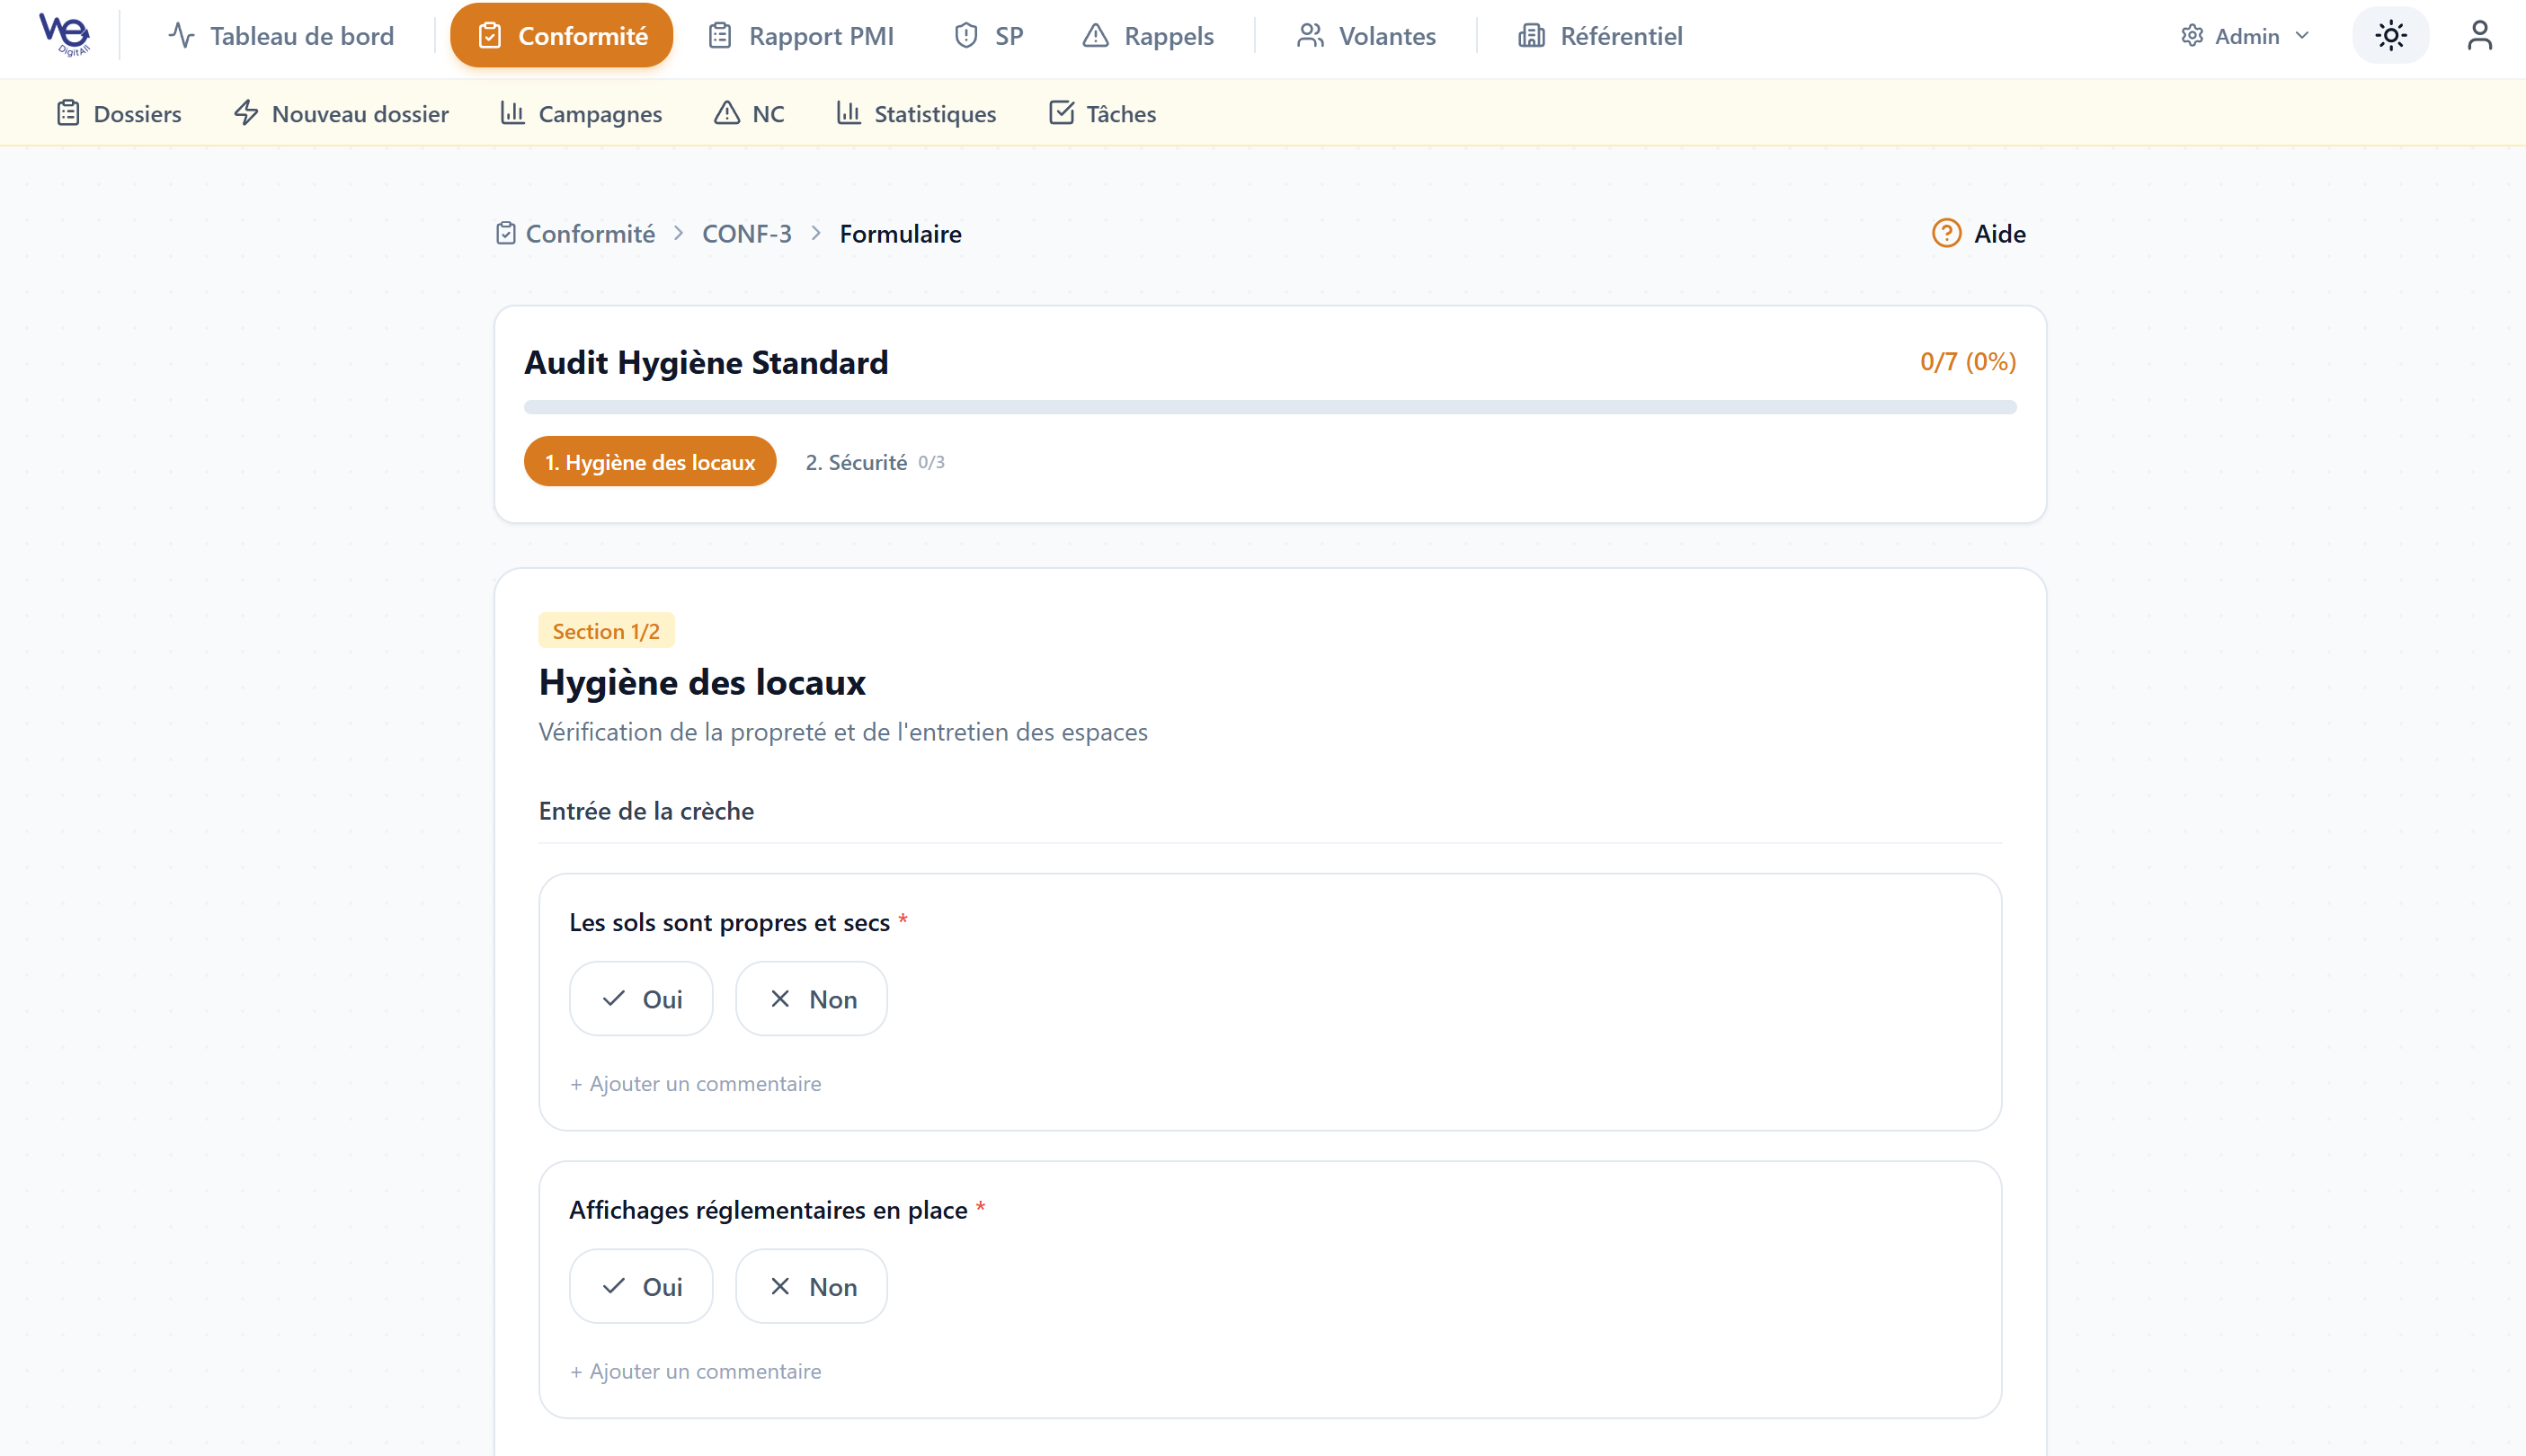
Task: Click the Audit Hygiène Standard title
Action: pos(706,363)
